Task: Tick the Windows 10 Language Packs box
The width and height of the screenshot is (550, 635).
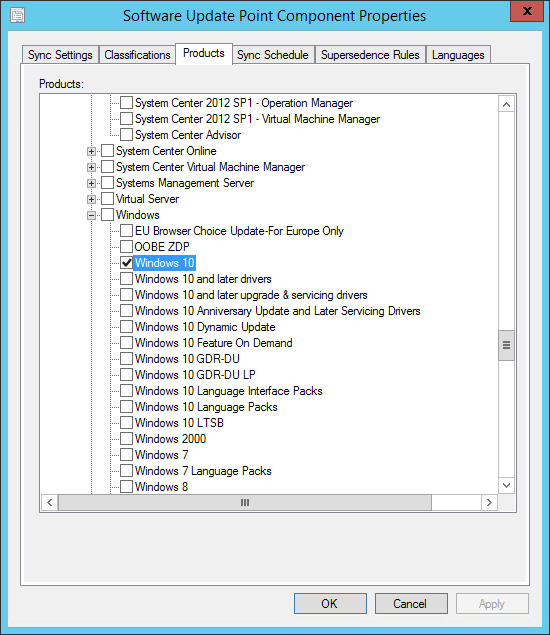Action: 126,407
